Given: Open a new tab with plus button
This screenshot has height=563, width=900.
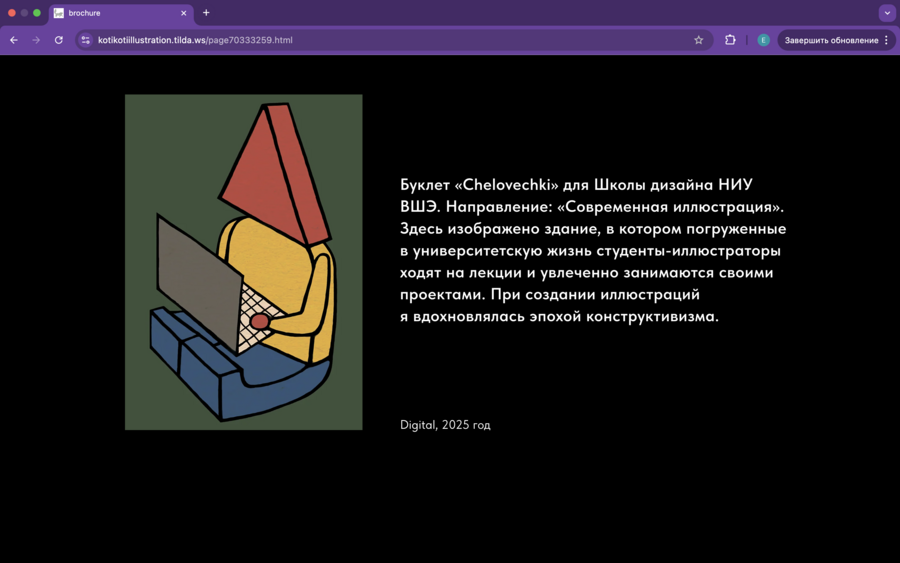Looking at the screenshot, I should pyautogui.click(x=206, y=13).
